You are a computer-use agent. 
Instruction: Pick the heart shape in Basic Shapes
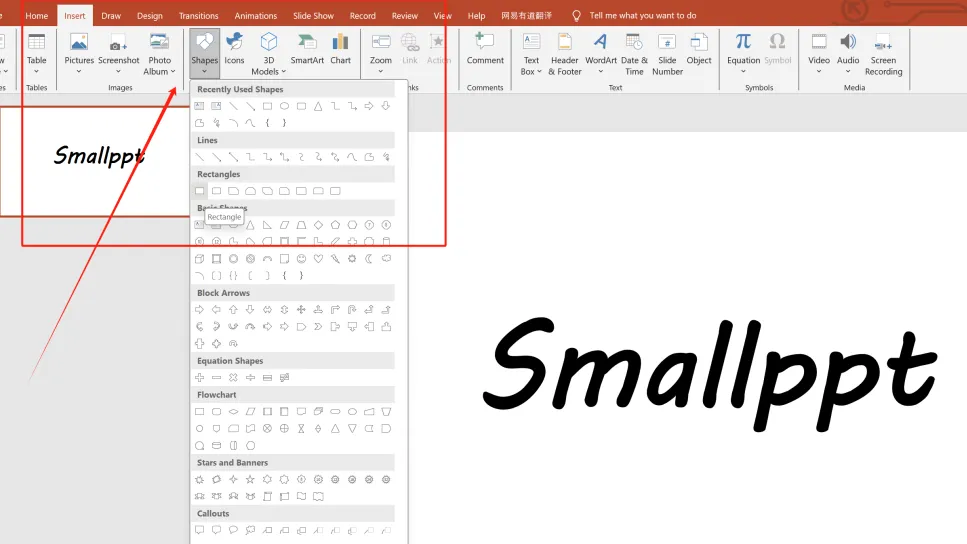318,258
